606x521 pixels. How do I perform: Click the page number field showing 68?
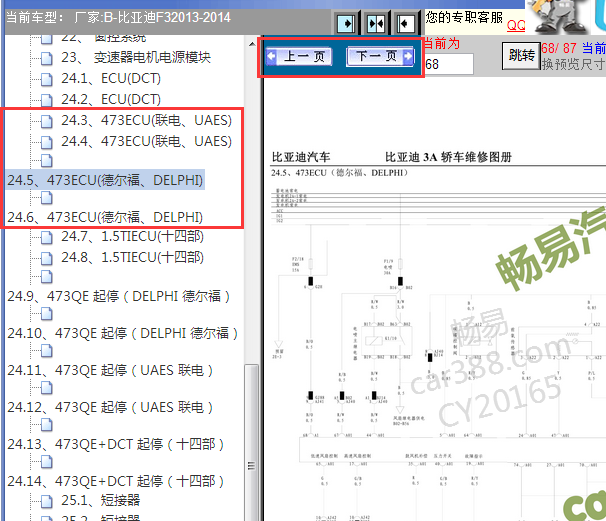pos(449,64)
